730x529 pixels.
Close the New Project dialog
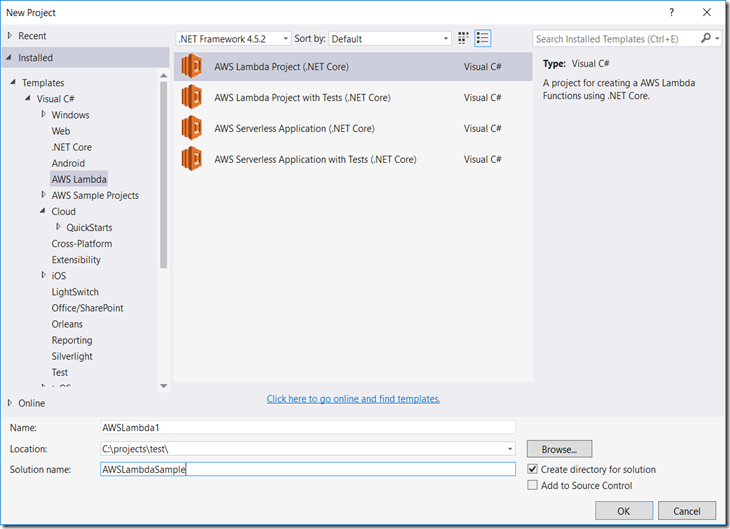[x=706, y=13]
